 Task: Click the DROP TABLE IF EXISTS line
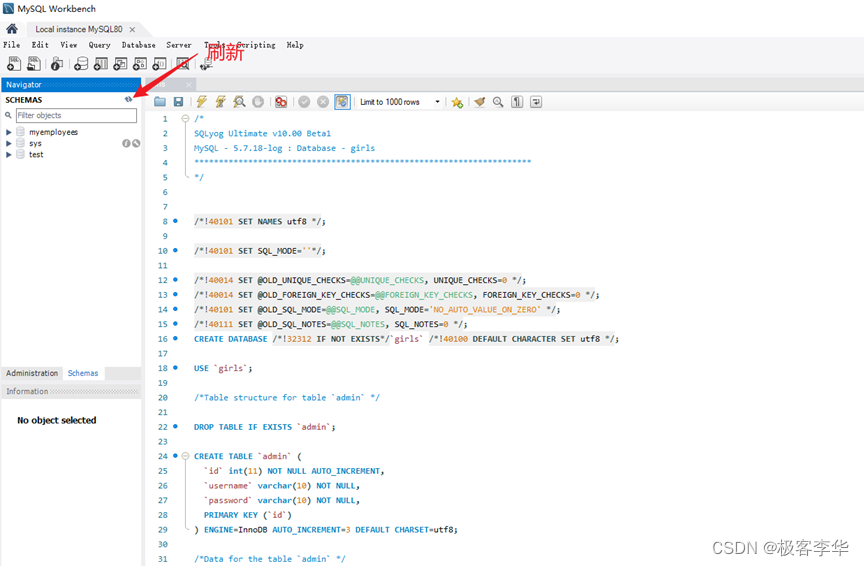pyautogui.click(x=264, y=427)
